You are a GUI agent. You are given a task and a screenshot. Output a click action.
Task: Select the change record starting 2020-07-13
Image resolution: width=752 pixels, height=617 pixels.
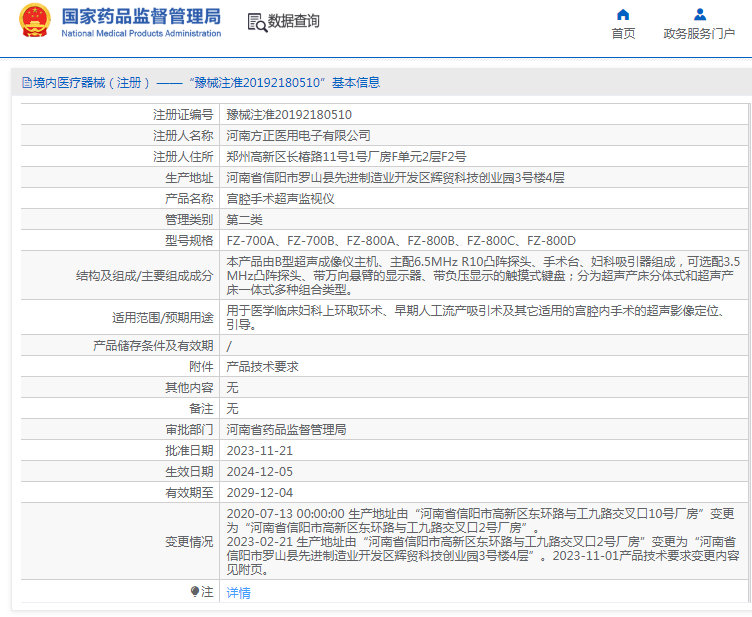pyautogui.click(x=483, y=542)
